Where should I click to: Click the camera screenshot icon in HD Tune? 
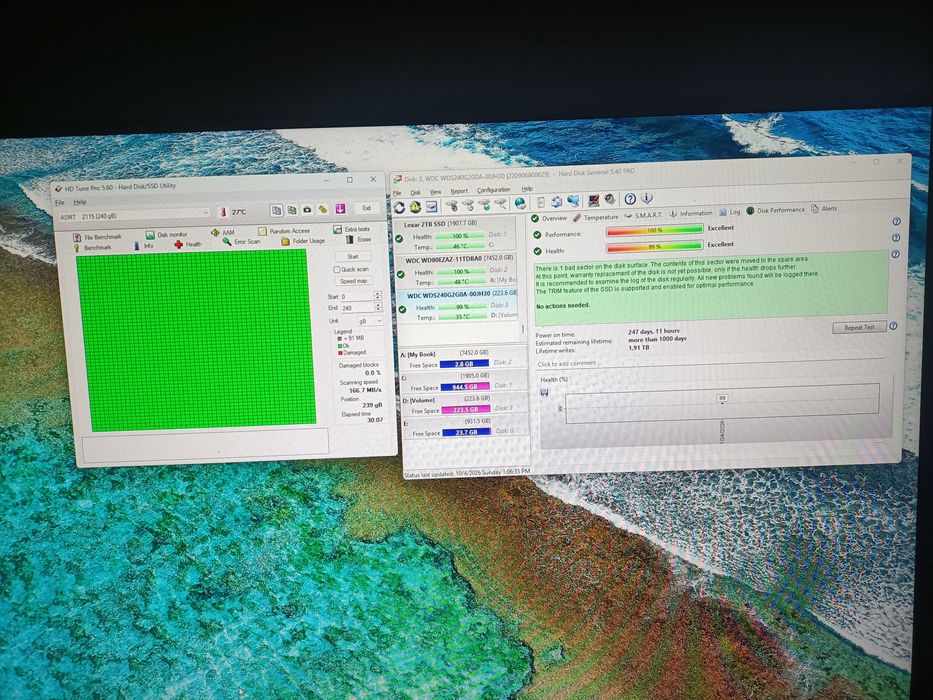[x=307, y=210]
